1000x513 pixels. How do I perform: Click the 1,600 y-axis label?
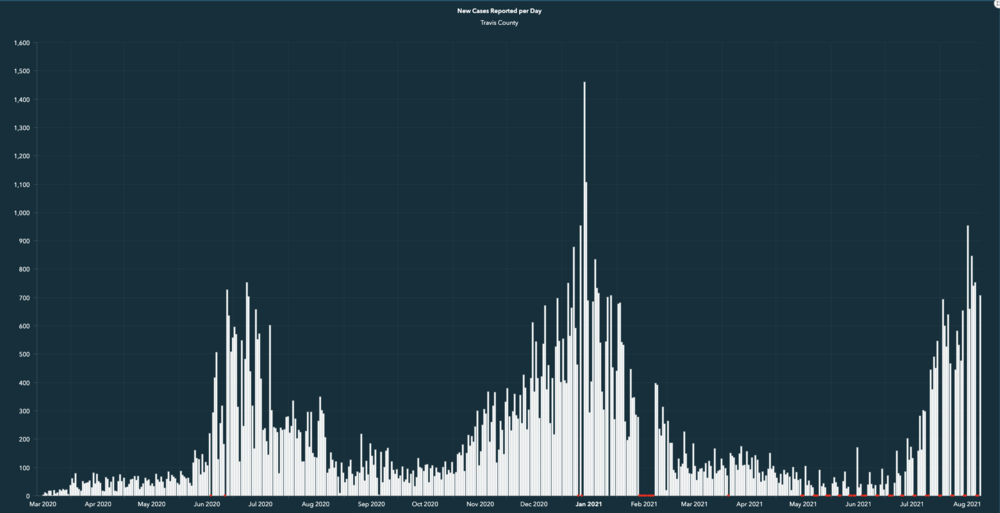click(x=22, y=43)
